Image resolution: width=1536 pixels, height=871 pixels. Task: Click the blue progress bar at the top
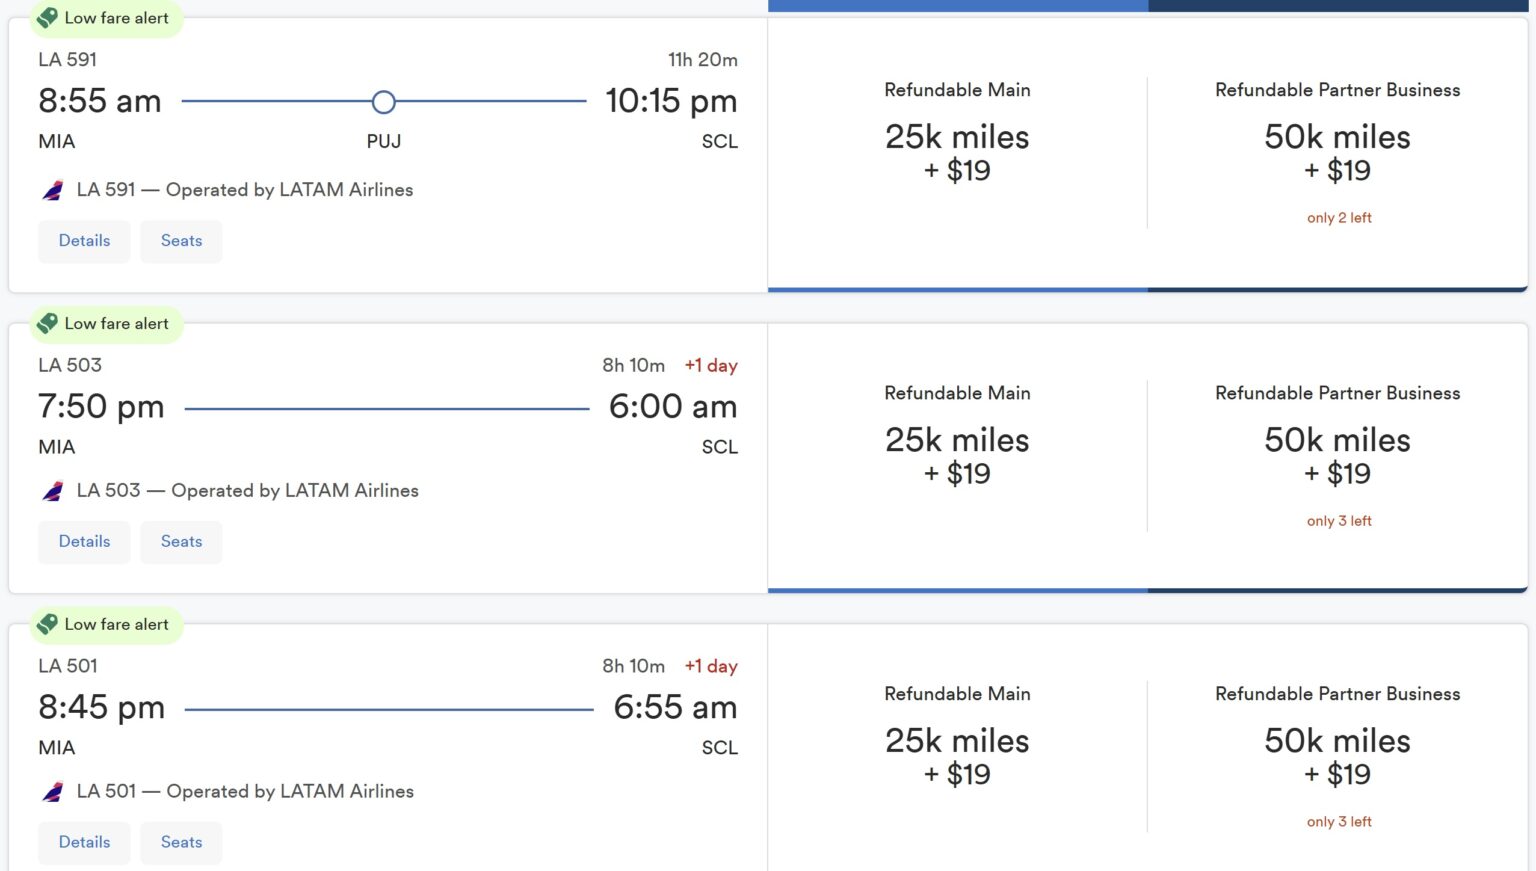point(958,4)
